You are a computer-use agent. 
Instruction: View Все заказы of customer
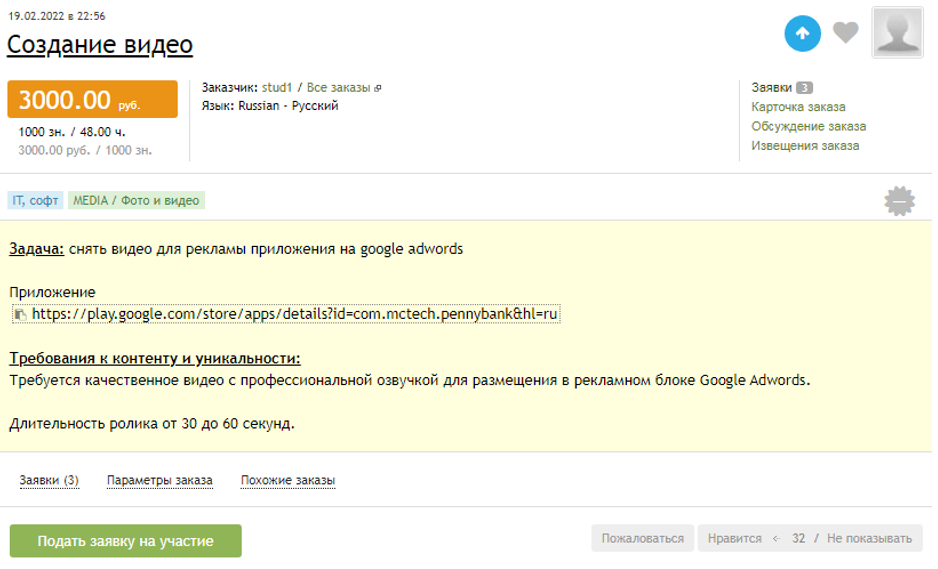pyautogui.click(x=338, y=87)
